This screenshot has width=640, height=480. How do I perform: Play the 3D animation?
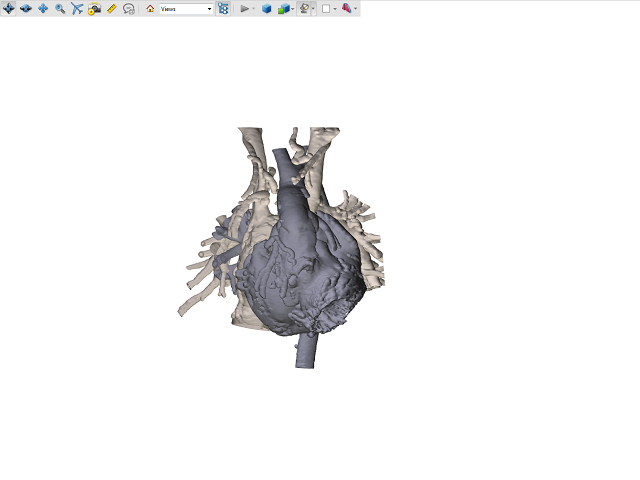click(244, 9)
